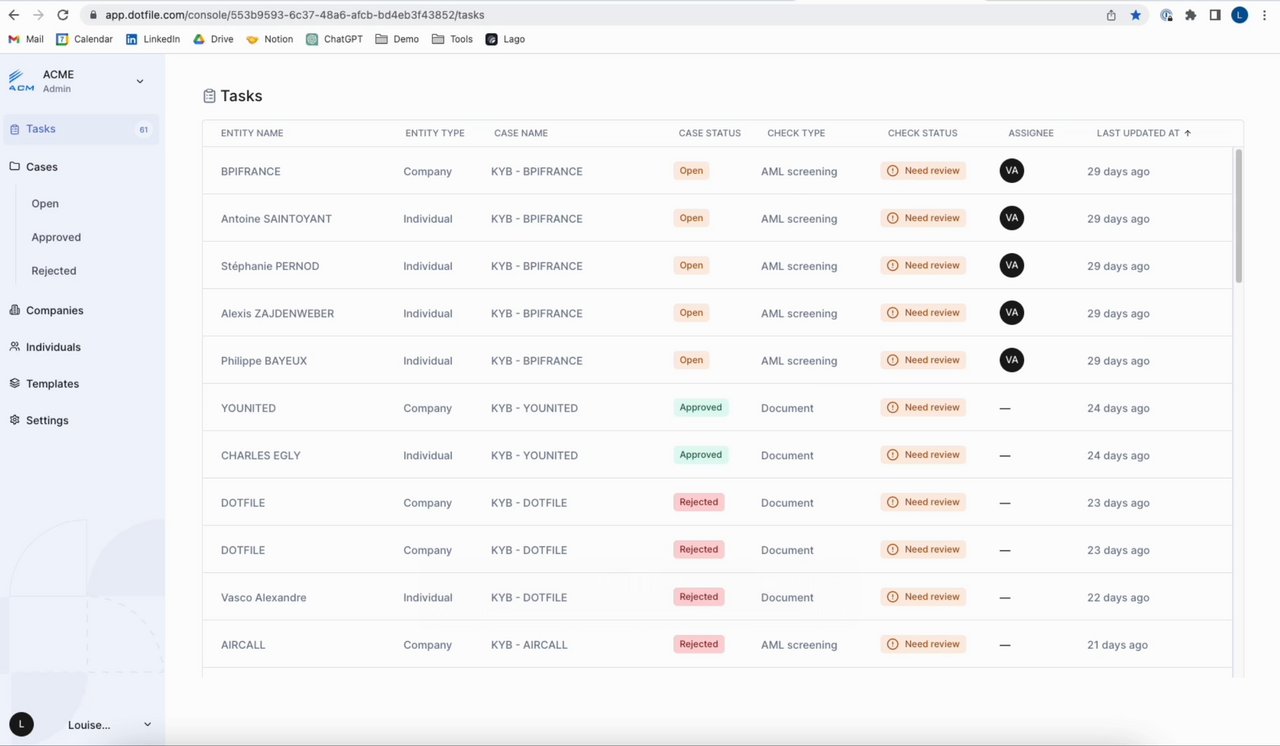The width and height of the screenshot is (1280, 746).
Task: Sort by the Last Updated At column
Action: pos(1143,133)
